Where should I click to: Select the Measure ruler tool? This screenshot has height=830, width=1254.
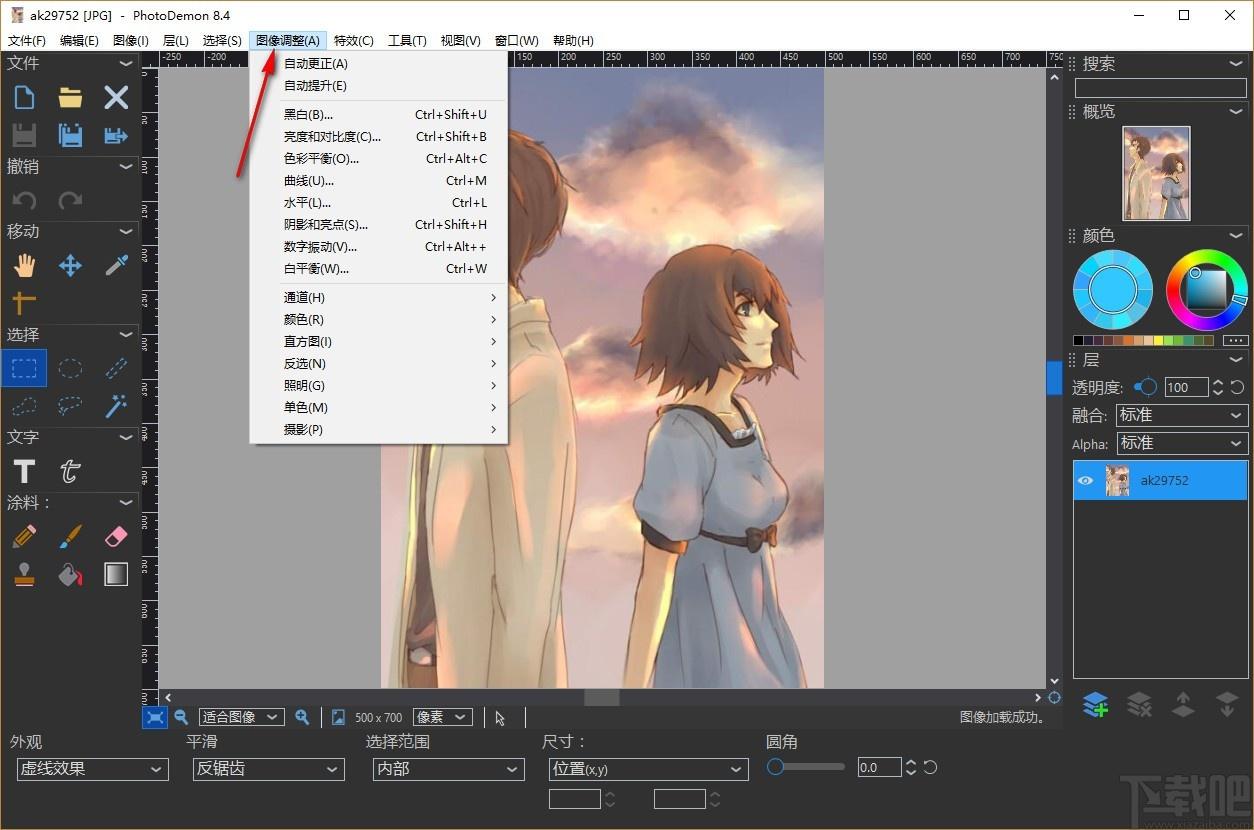point(24,302)
